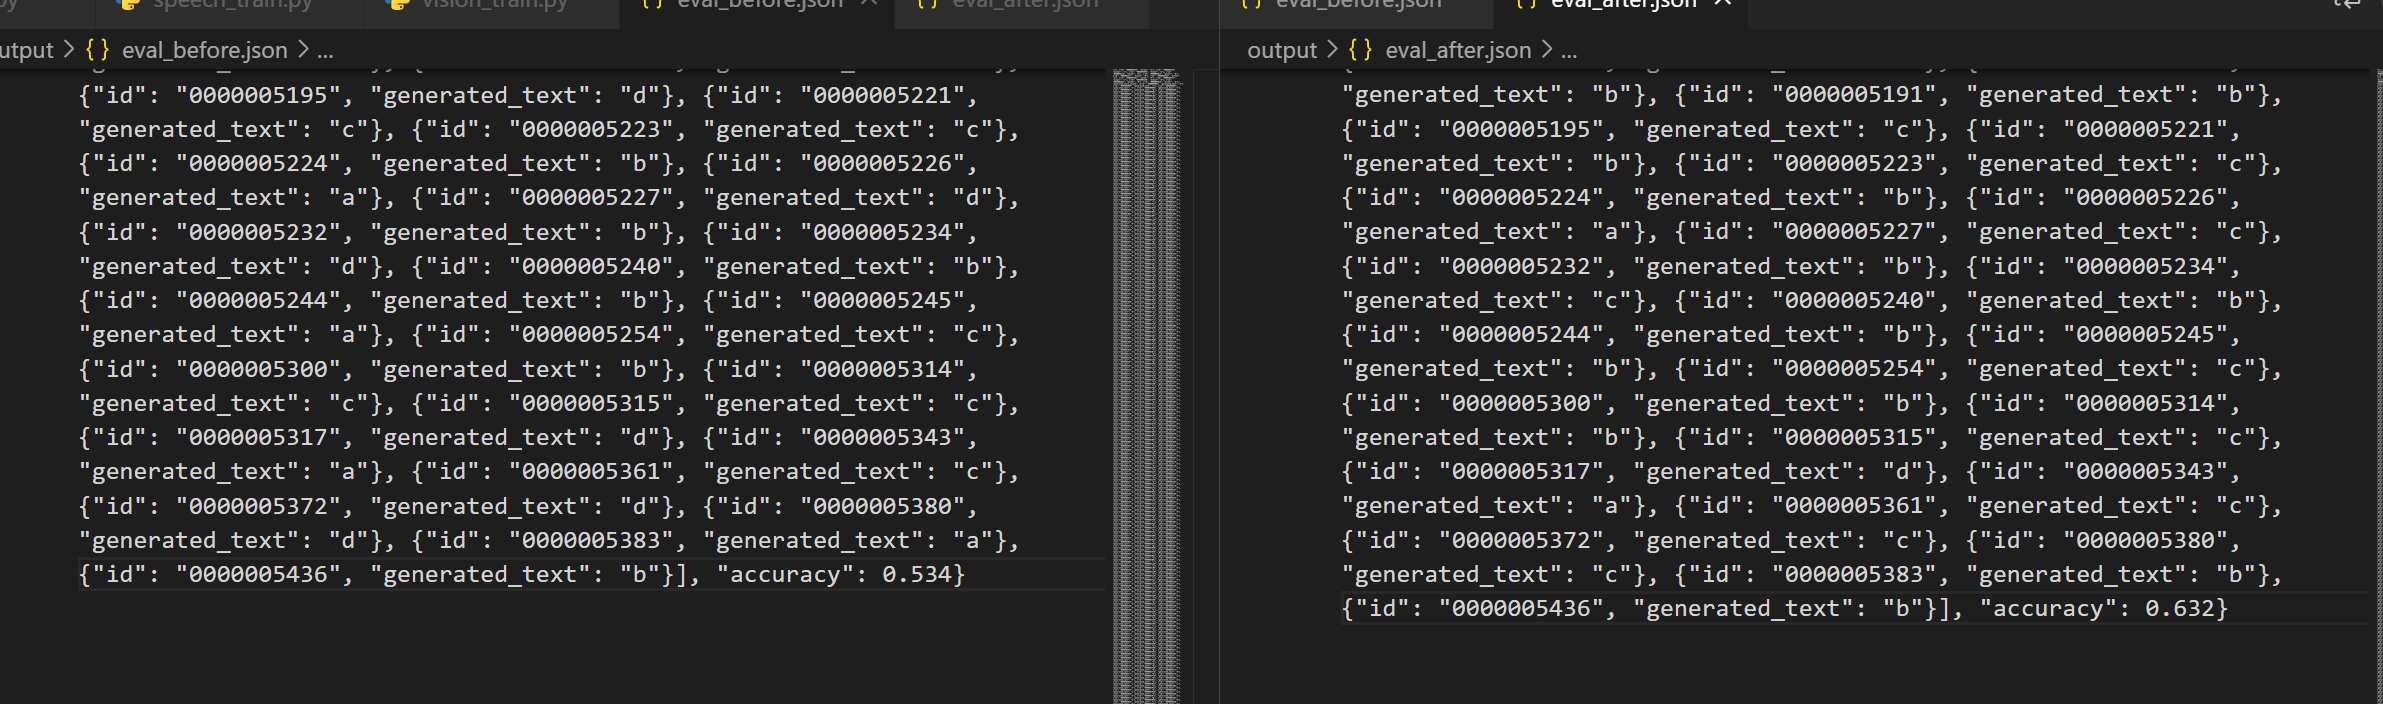The height and width of the screenshot is (704, 2383).
Task: Open the ellipsis breadcrumb in right editor
Action: point(1569,50)
